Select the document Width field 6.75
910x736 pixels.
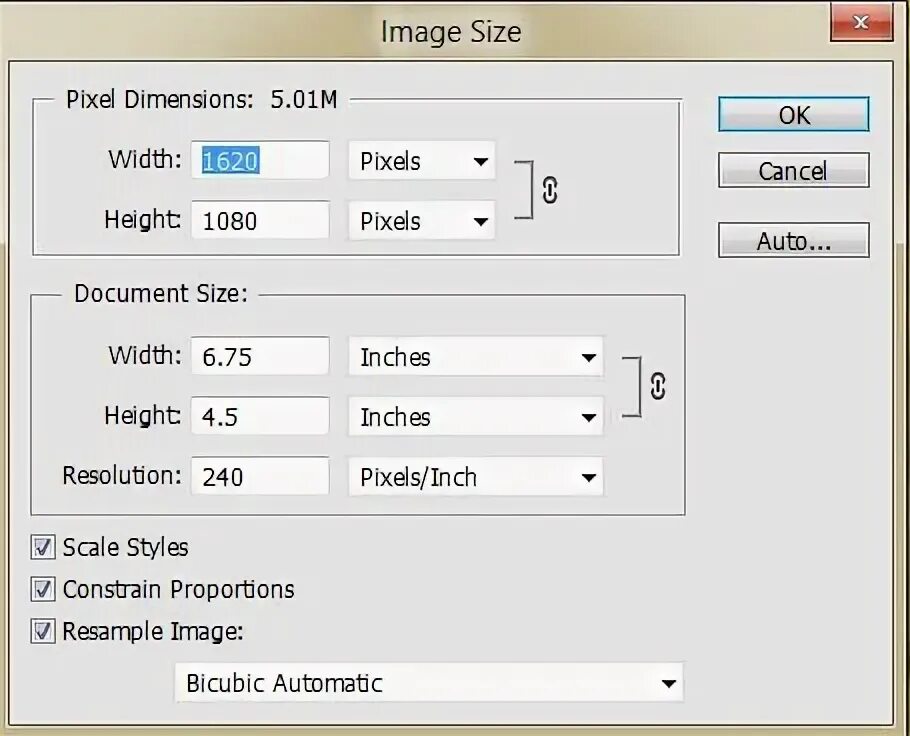pyautogui.click(x=260, y=357)
